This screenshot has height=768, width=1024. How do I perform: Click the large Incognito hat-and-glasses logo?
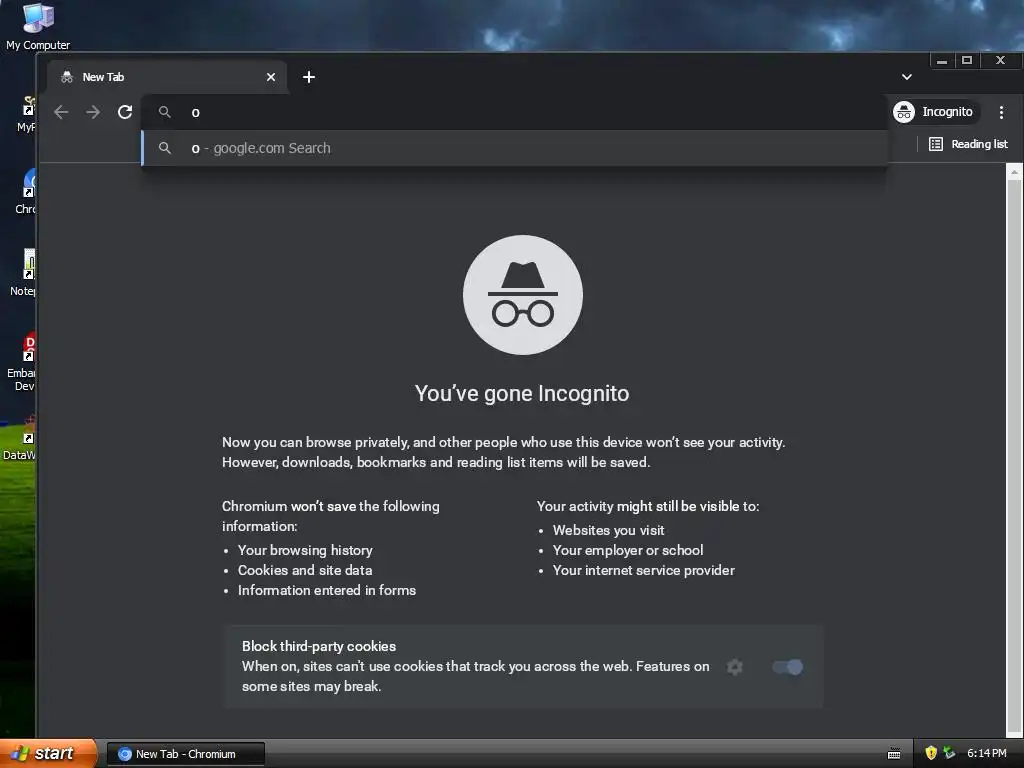522,295
